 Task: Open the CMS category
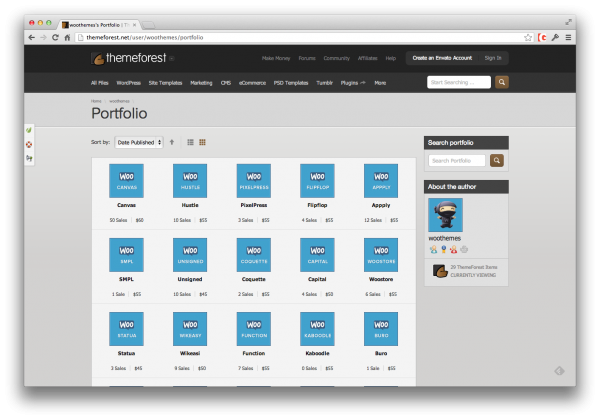pos(226,83)
